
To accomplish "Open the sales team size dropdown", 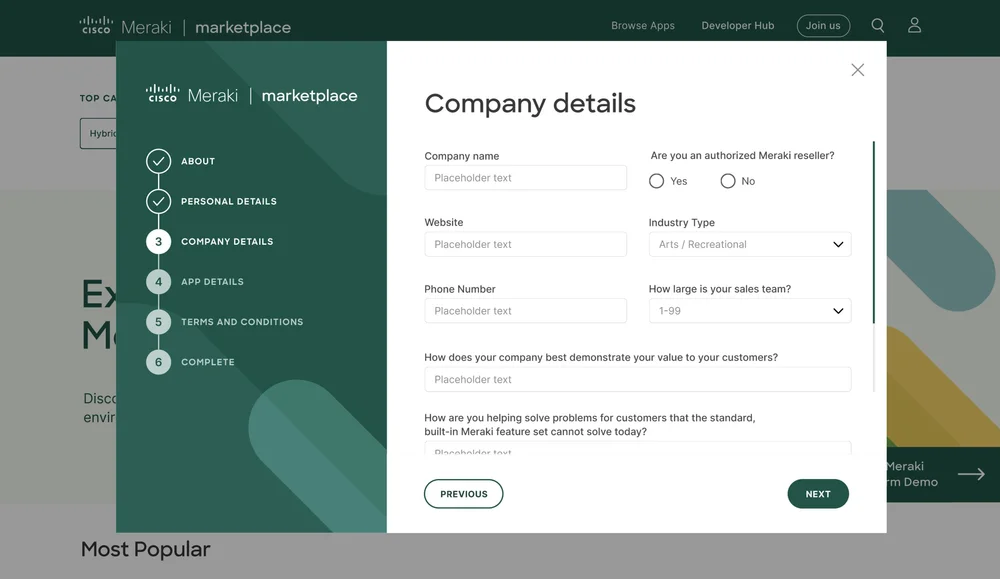I will [749, 311].
